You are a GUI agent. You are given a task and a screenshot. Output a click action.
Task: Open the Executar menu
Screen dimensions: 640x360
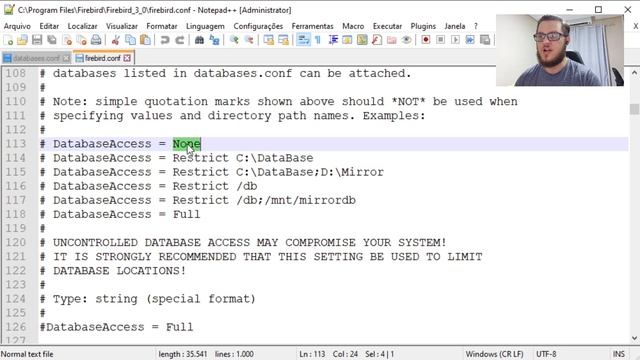[387, 26]
